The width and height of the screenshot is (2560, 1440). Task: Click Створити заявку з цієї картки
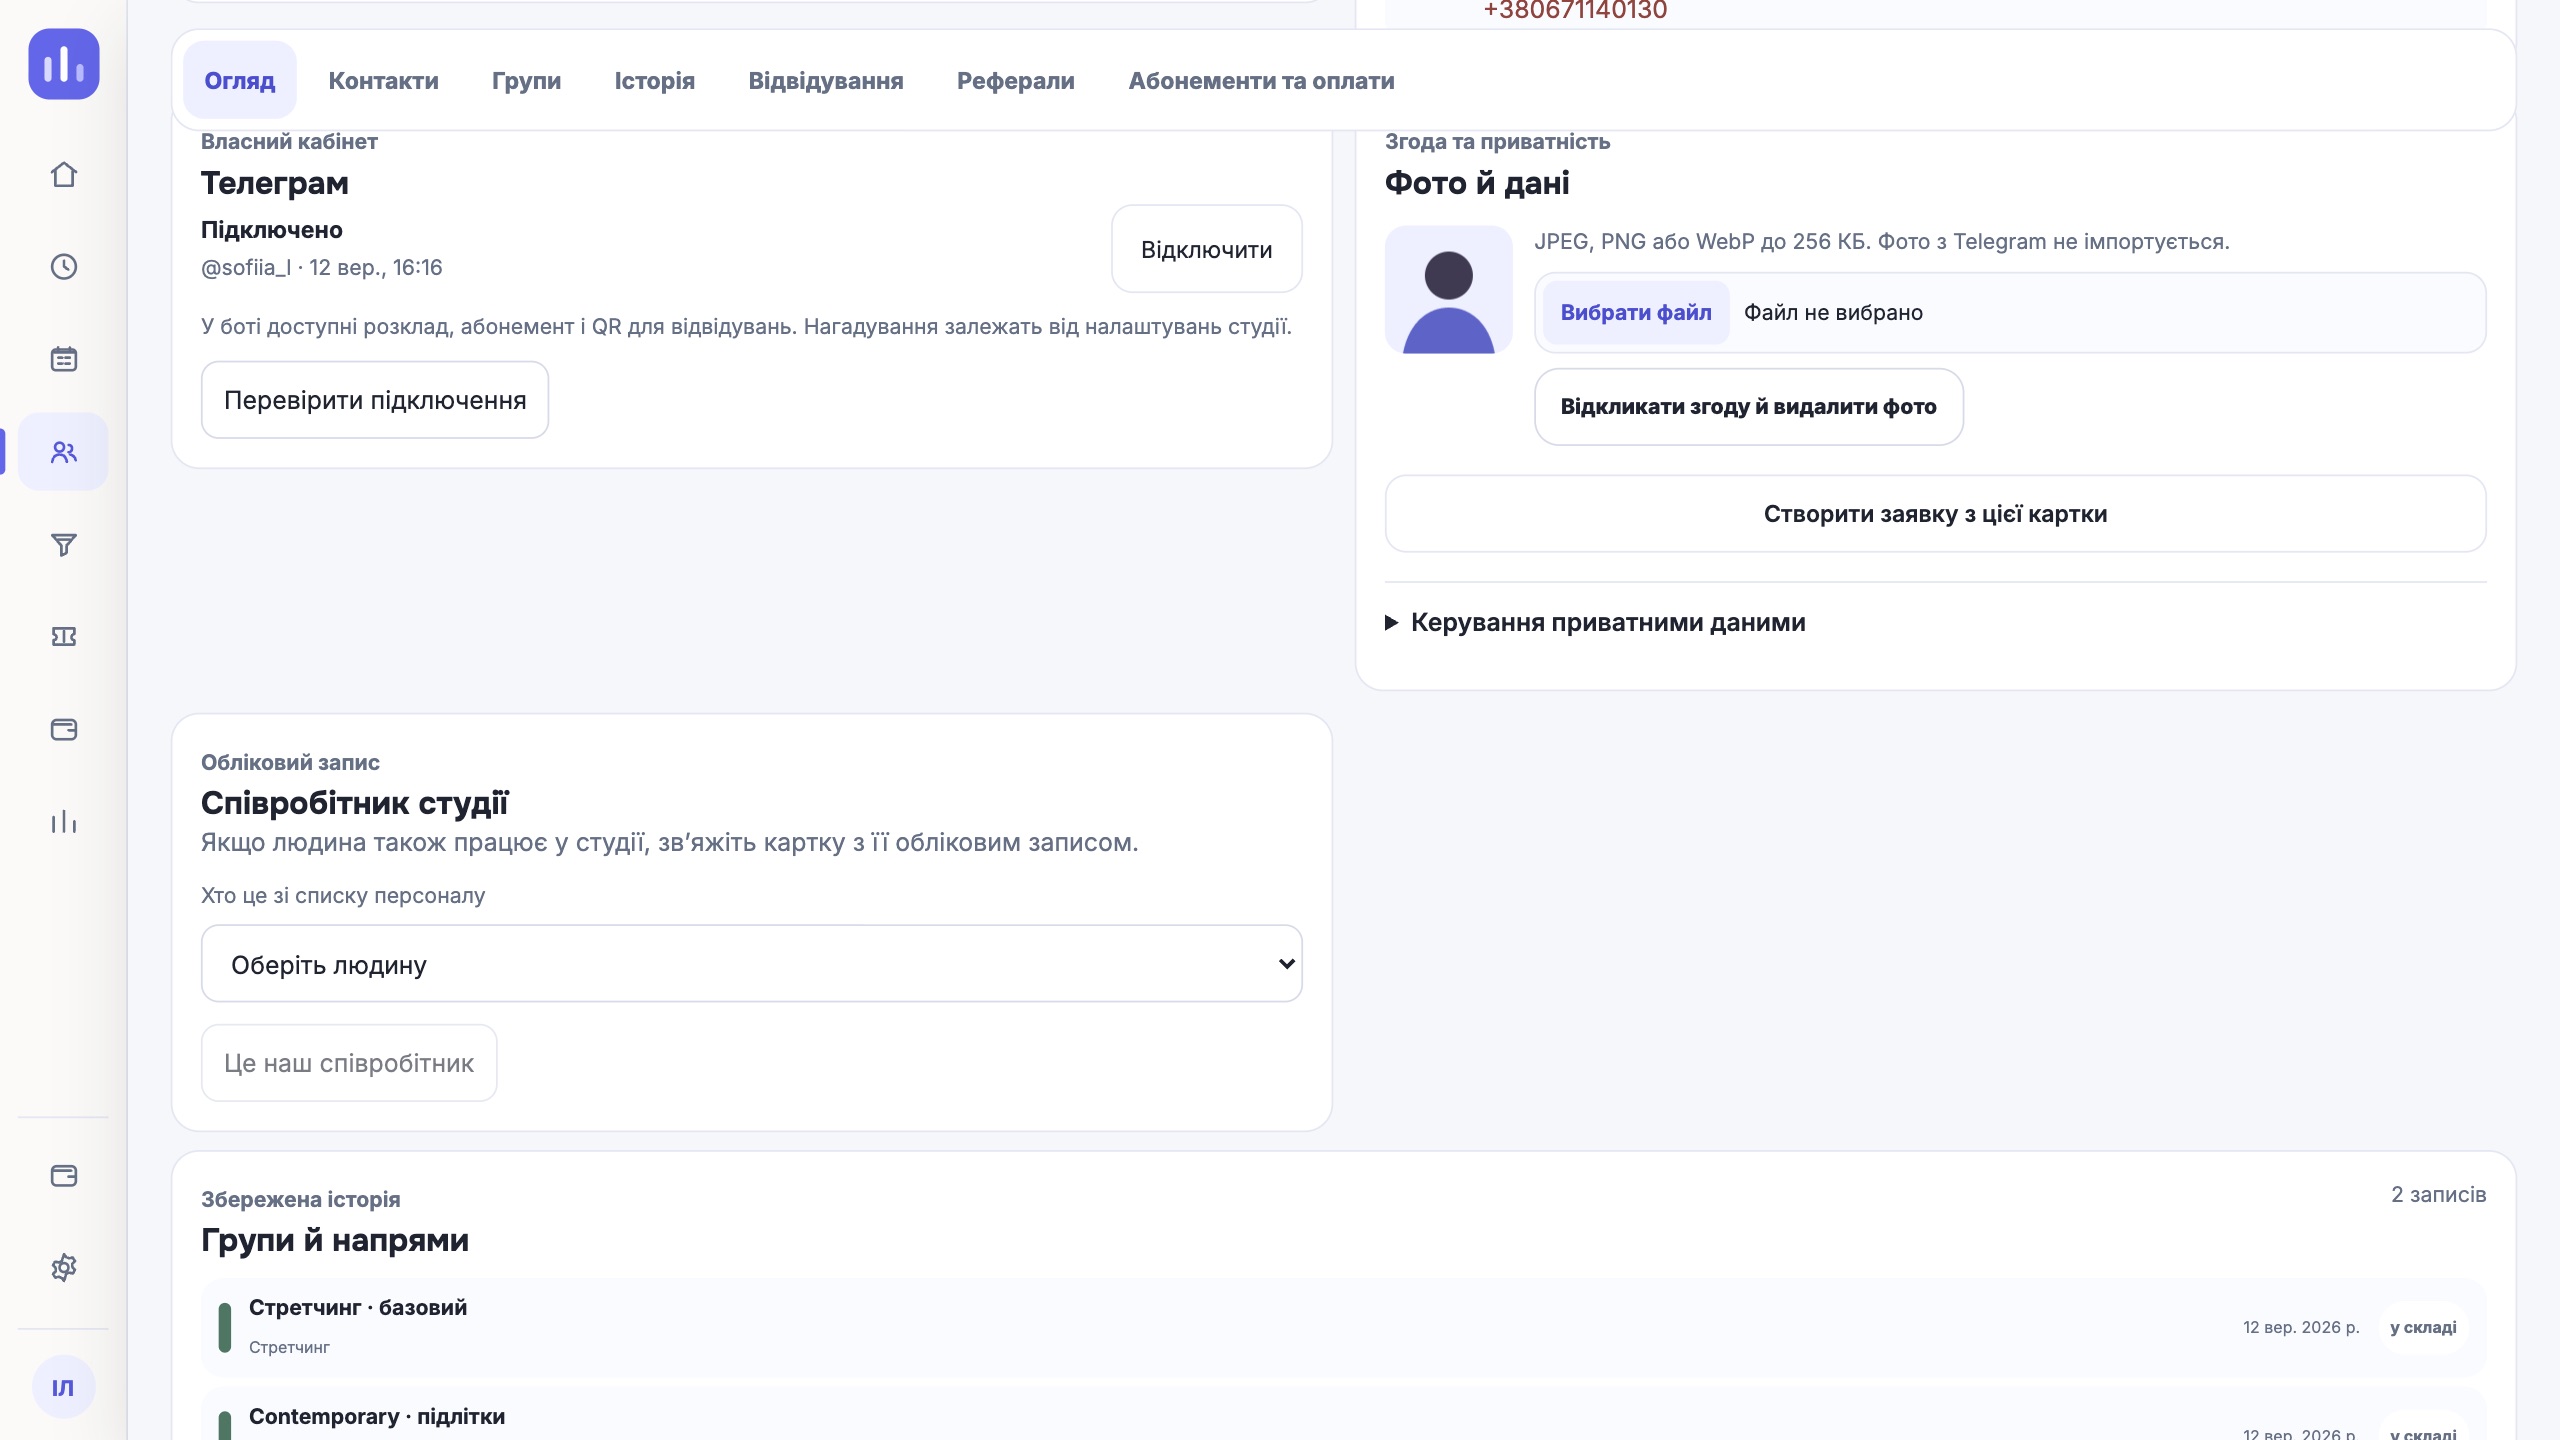[x=1936, y=514]
